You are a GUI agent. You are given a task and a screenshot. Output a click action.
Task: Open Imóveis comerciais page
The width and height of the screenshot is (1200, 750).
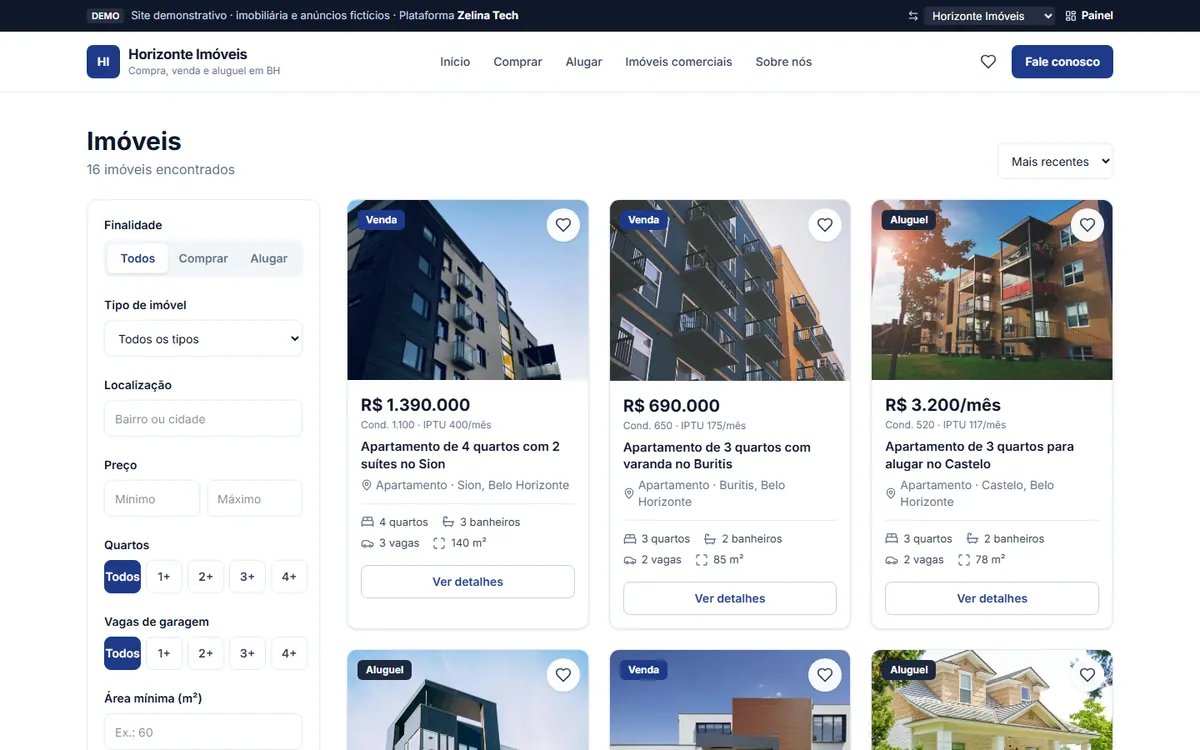679,62
